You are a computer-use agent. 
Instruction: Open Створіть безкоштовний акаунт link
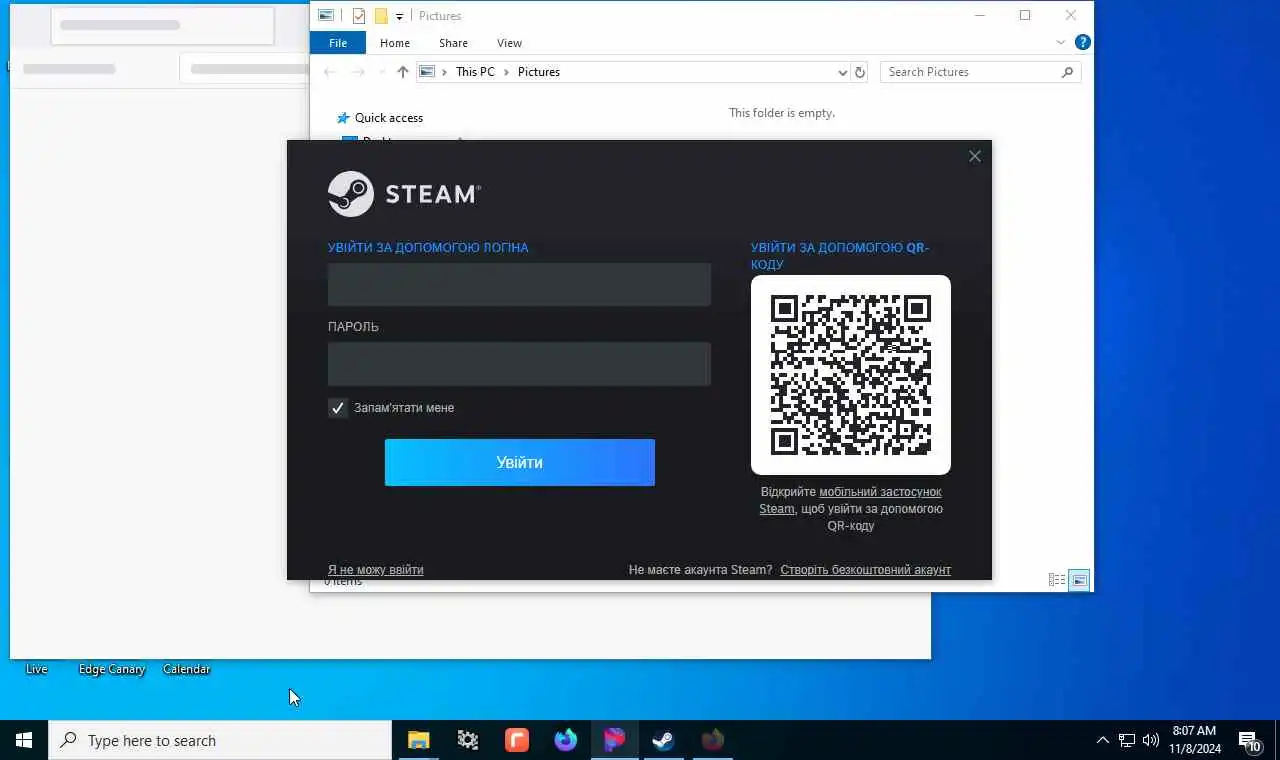866,570
